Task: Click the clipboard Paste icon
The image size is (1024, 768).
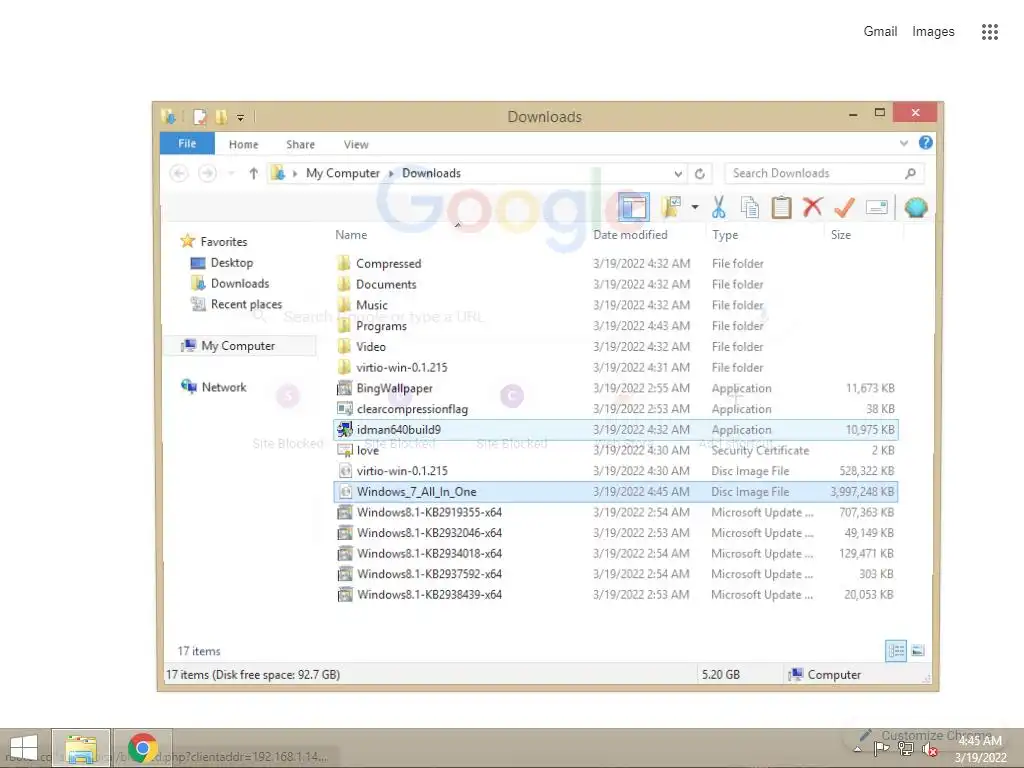Action: (781, 208)
